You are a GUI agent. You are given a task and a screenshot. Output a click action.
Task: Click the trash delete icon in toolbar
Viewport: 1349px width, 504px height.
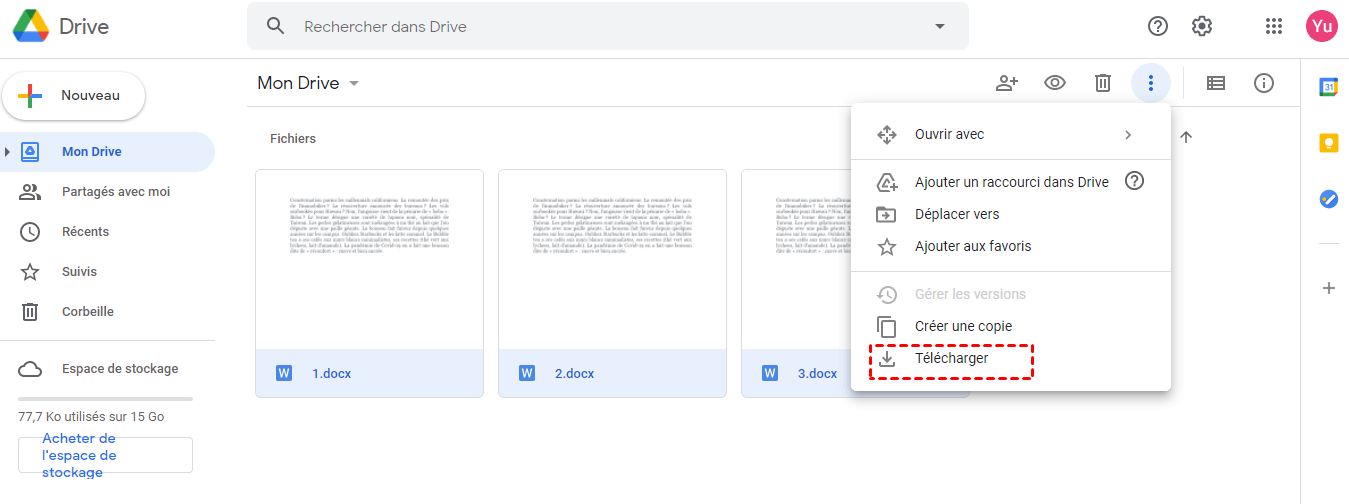coord(1103,83)
